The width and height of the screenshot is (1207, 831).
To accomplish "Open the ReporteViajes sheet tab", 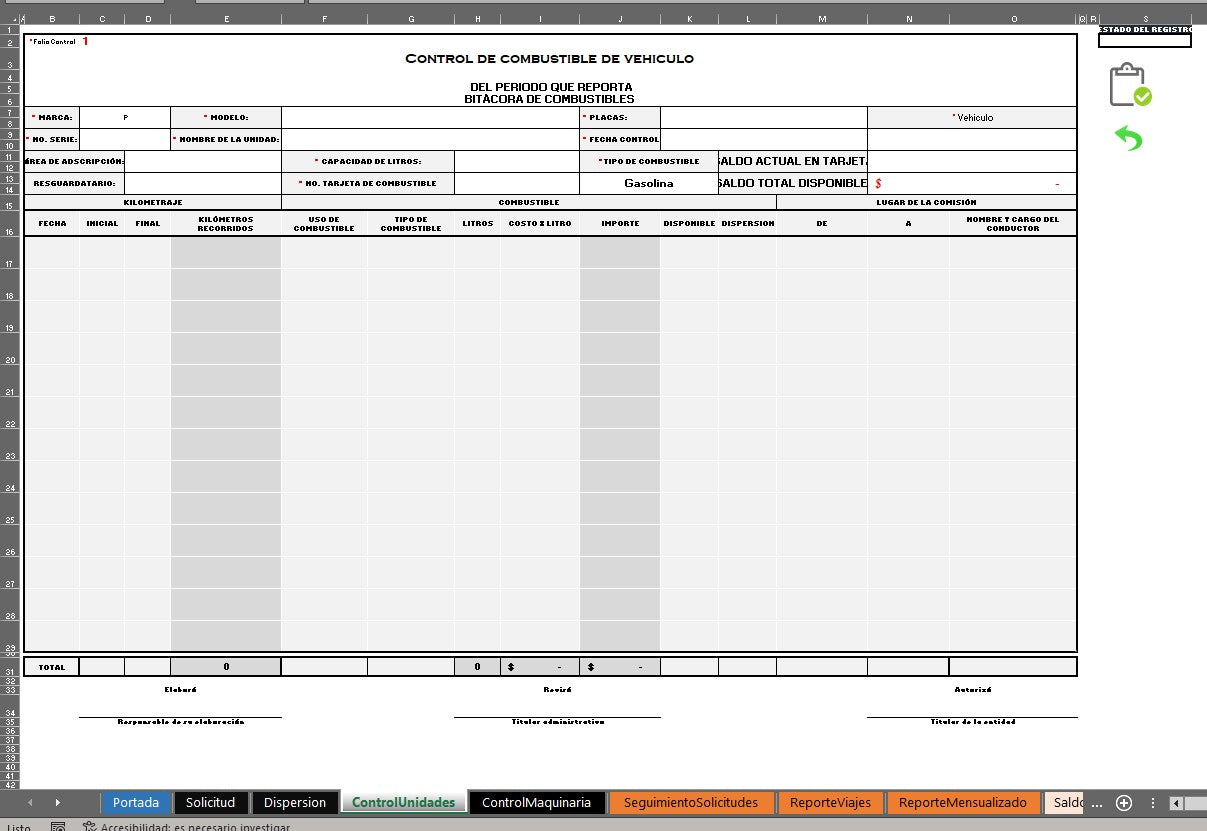I will point(830,802).
